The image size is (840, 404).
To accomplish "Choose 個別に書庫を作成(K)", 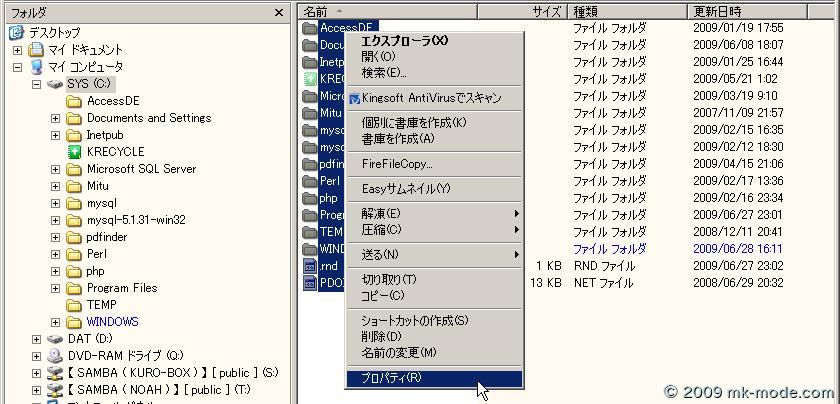I will [434, 123].
